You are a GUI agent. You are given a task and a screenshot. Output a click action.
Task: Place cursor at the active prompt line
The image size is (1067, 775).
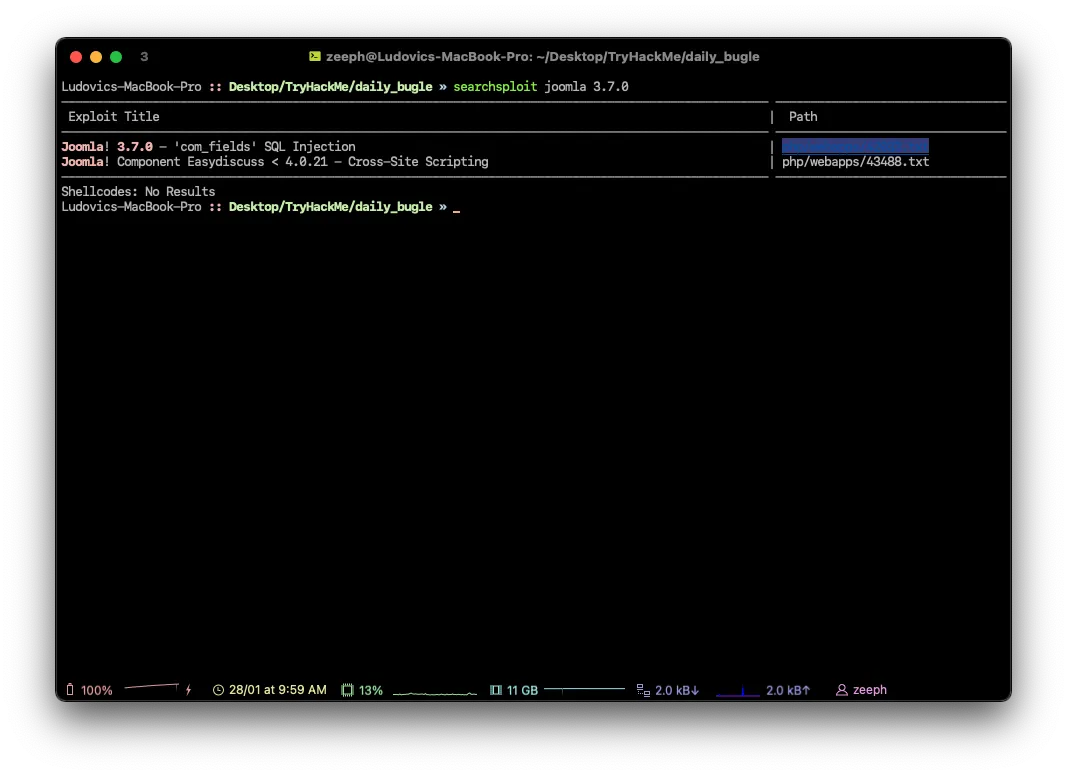(x=457, y=207)
